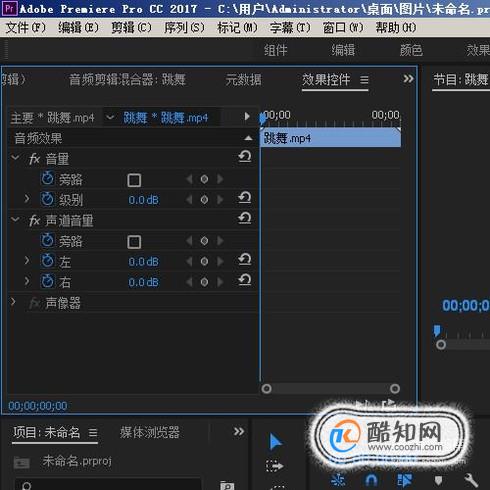Toggle timeline snap magnet icon
The height and width of the screenshot is (490, 490).
coord(371,480)
